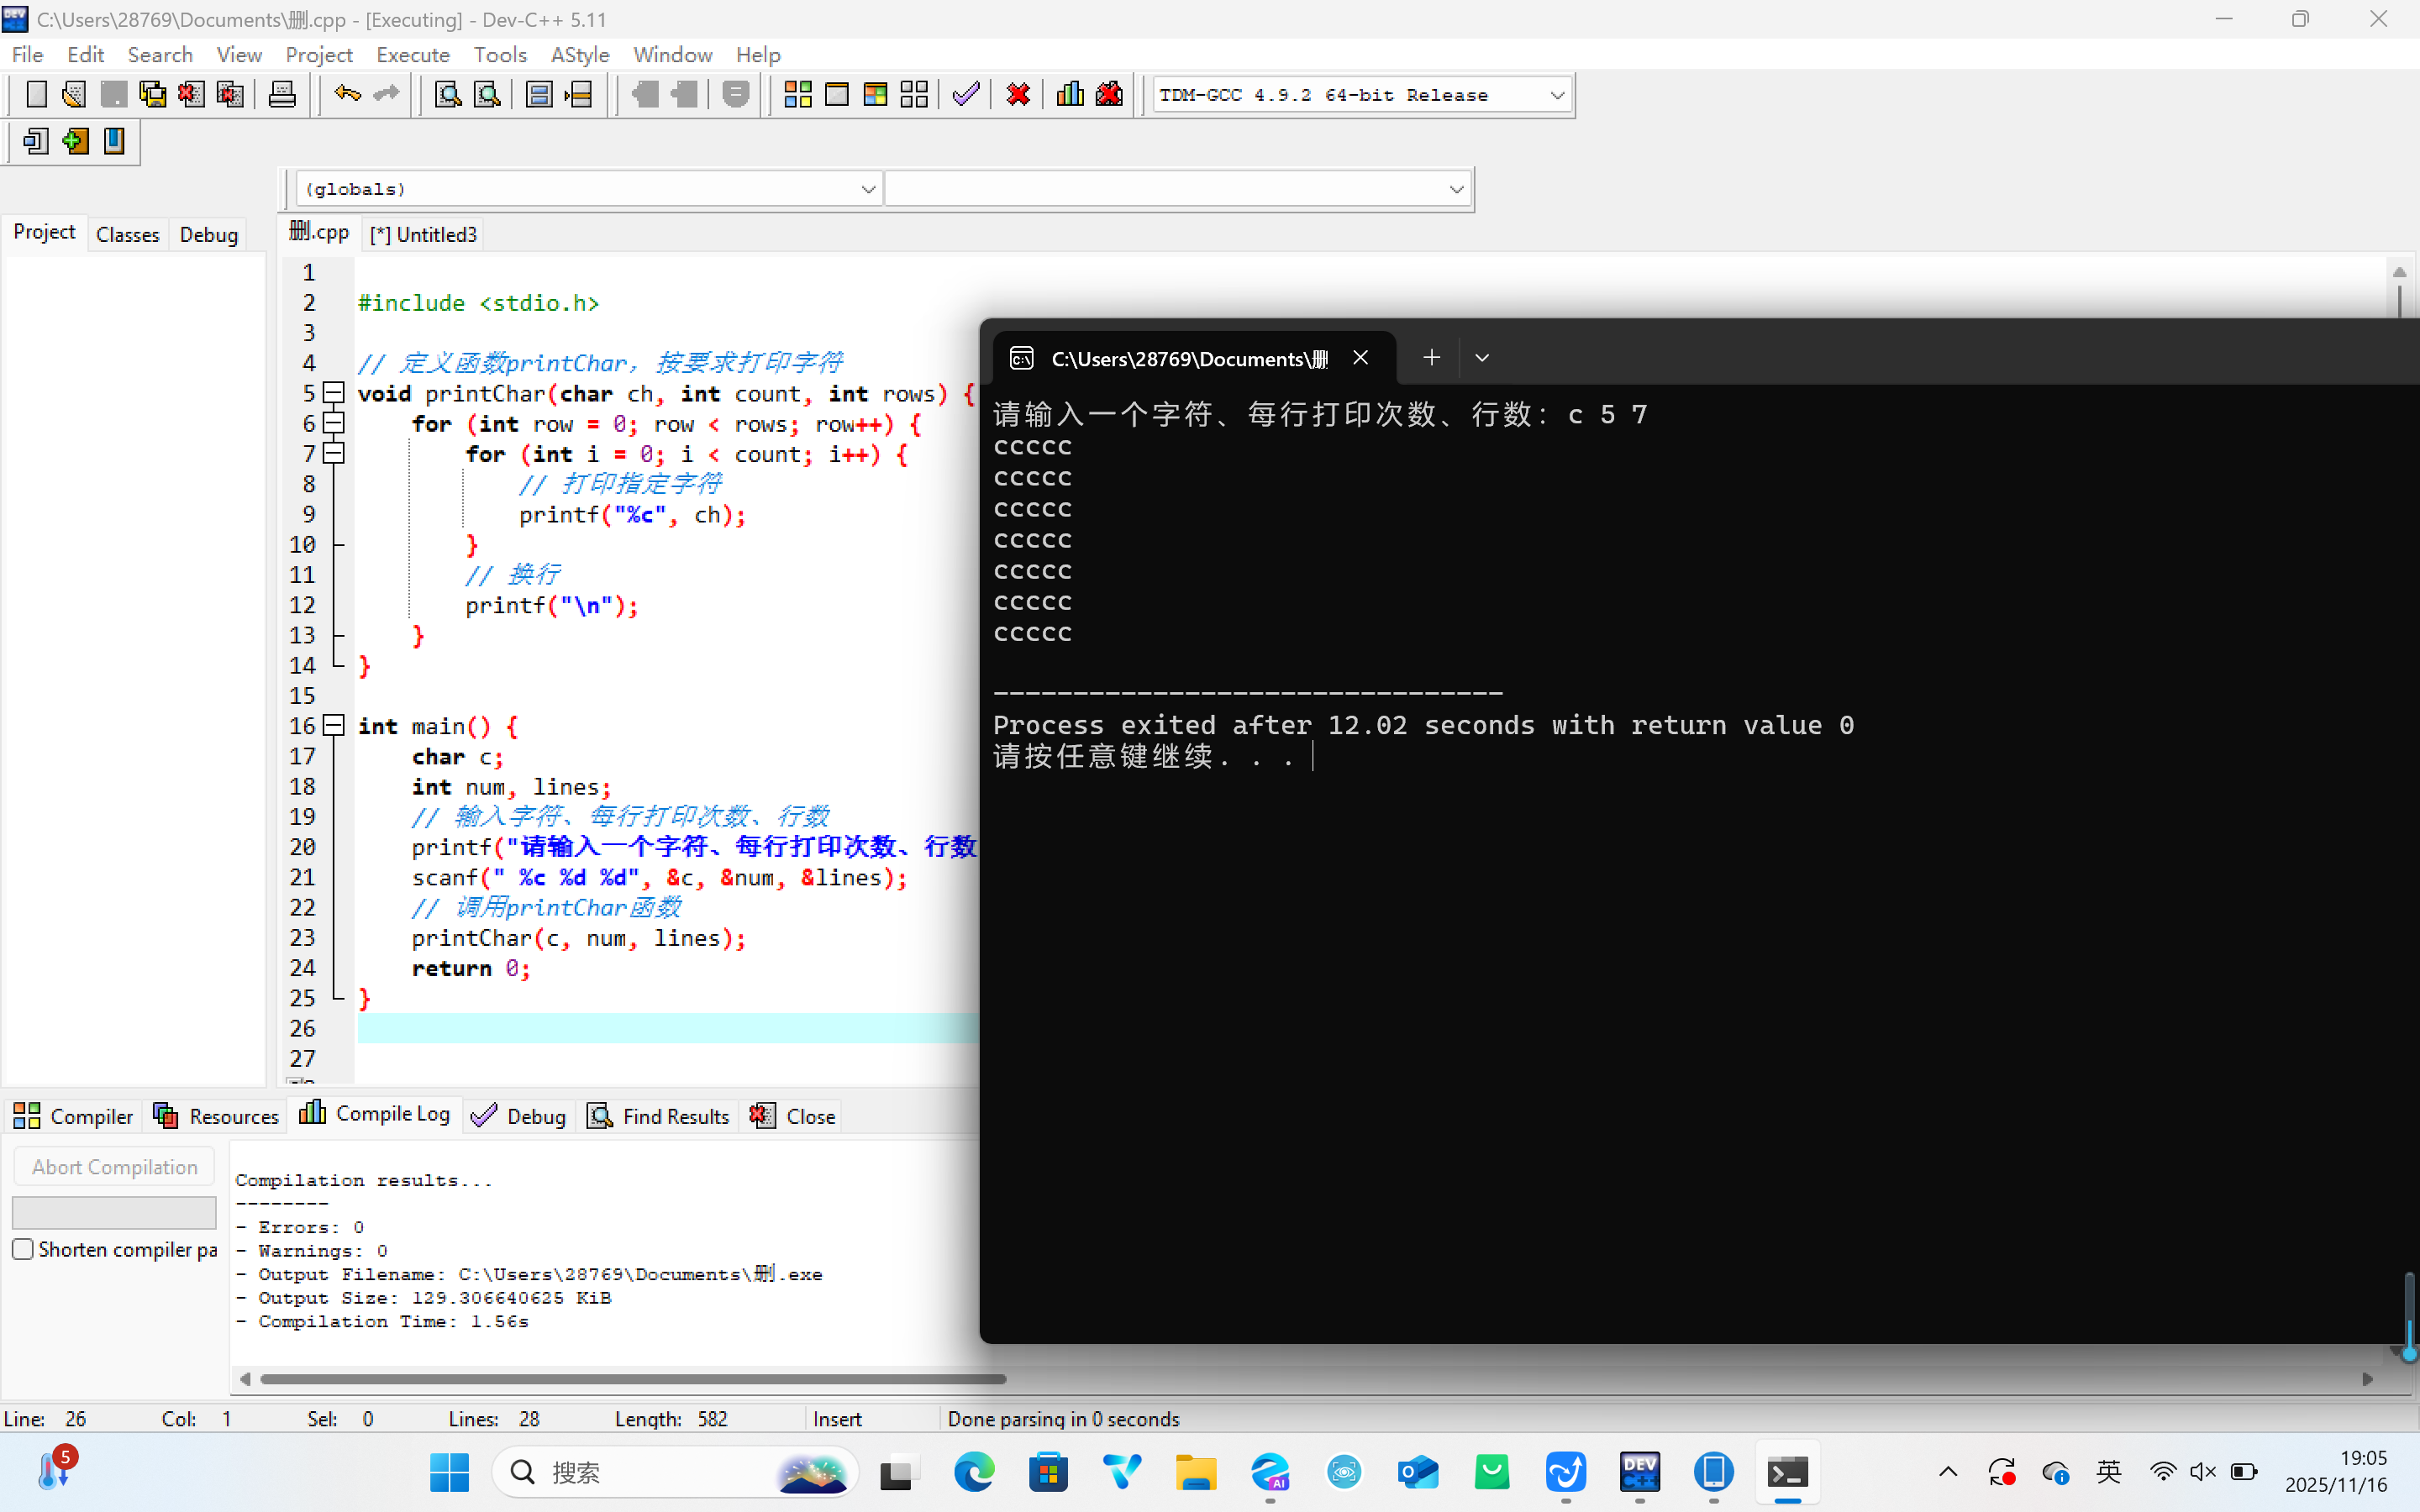Open the console tab dropdown chevron
The image size is (2420, 1512).
coord(1482,358)
